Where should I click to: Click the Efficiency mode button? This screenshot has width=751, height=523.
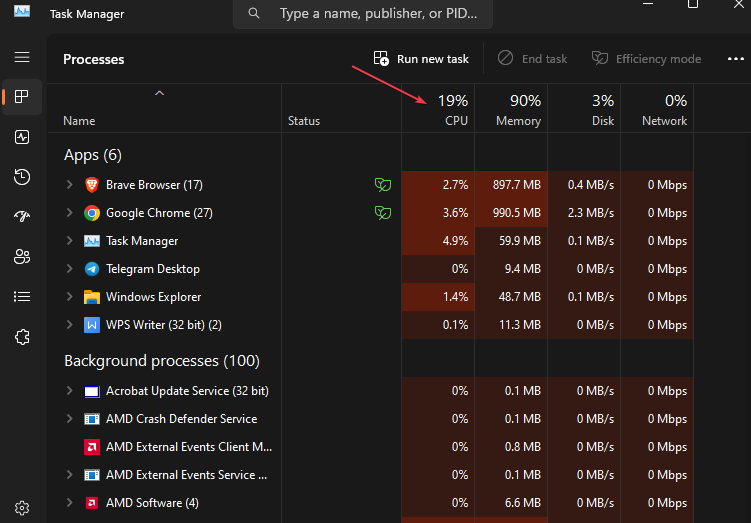[646, 59]
